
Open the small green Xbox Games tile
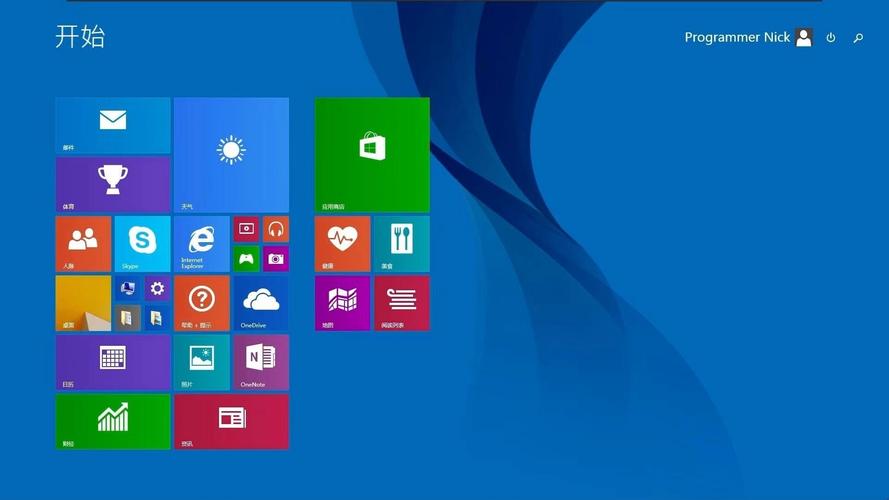246,259
